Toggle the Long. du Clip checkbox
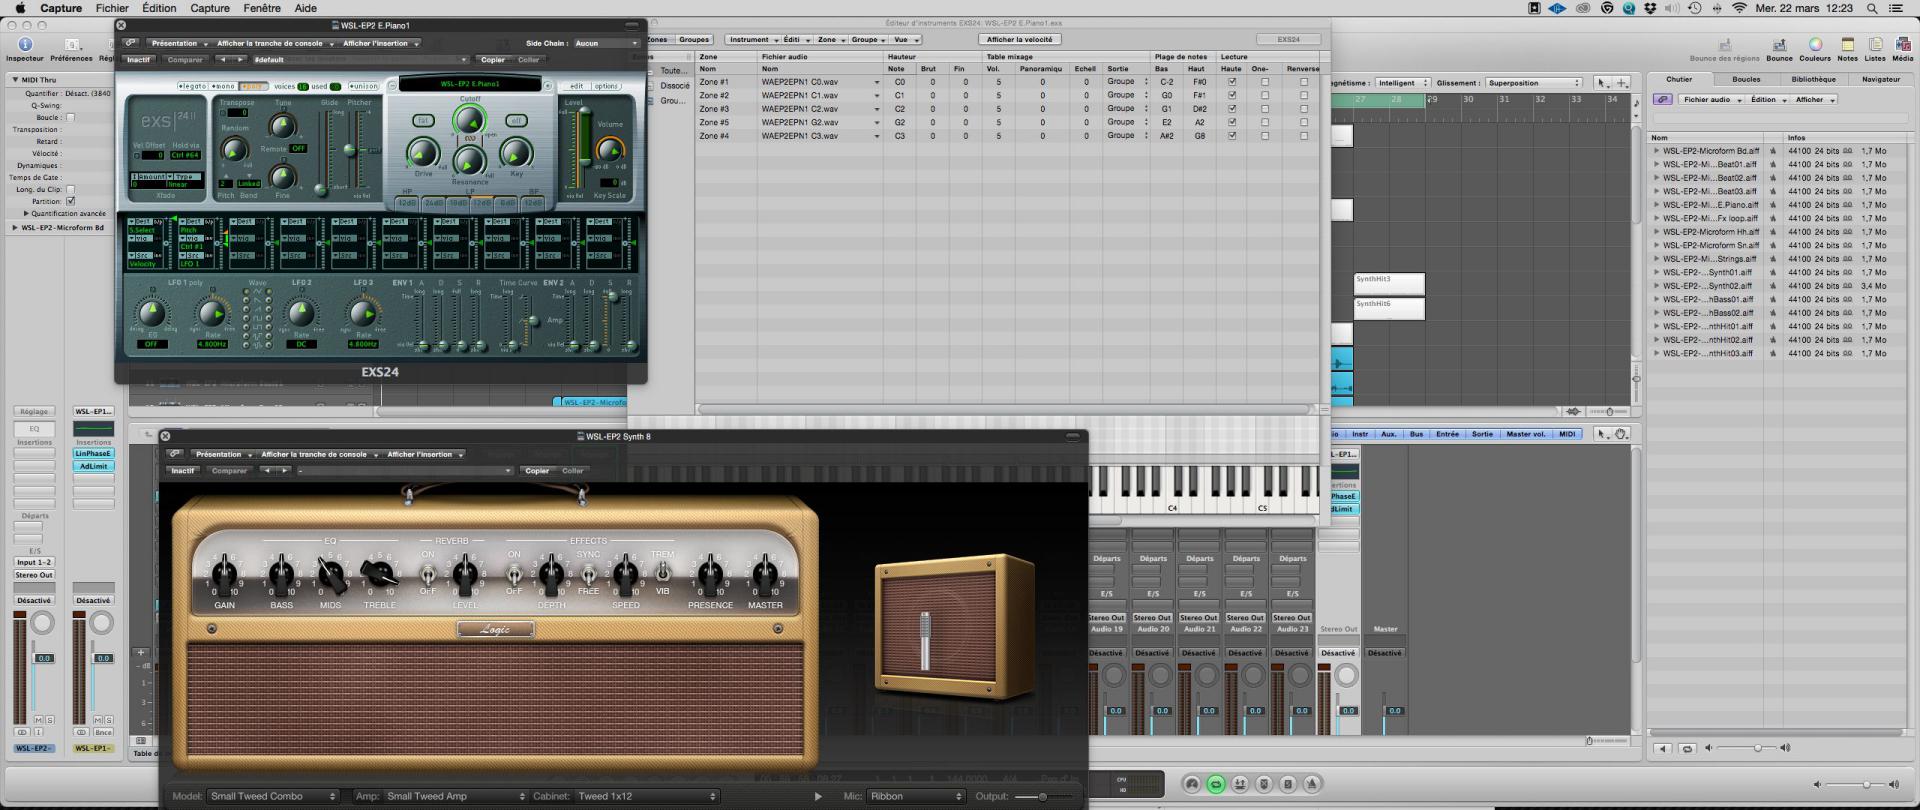The height and width of the screenshot is (810, 1920). click(x=70, y=190)
